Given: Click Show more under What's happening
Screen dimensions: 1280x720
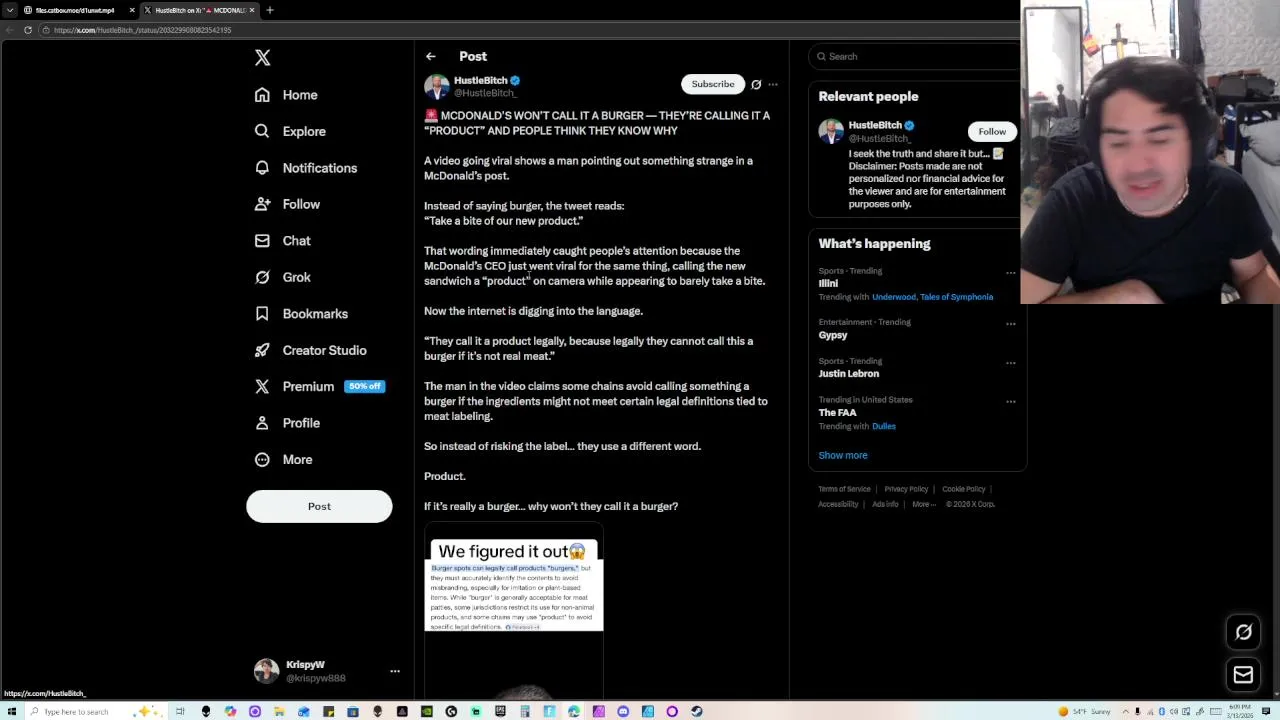Looking at the screenshot, I should click(x=843, y=455).
